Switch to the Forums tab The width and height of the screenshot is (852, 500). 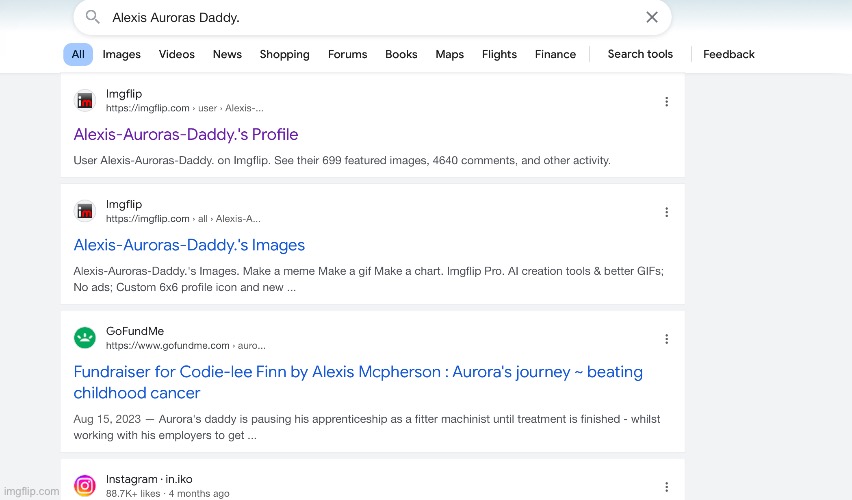pyautogui.click(x=348, y=54)
